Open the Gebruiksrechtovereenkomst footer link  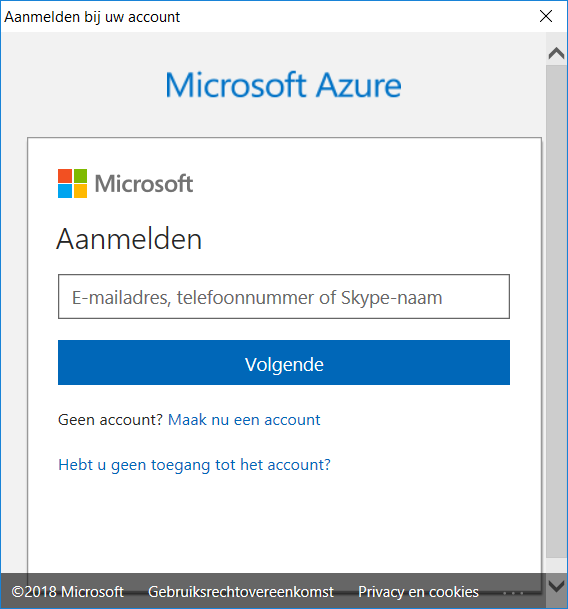tap(241, 592)
